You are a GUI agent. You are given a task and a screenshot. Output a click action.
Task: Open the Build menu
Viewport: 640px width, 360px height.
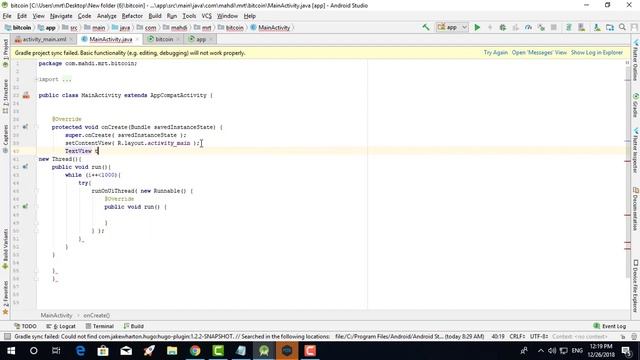[155, 16]
